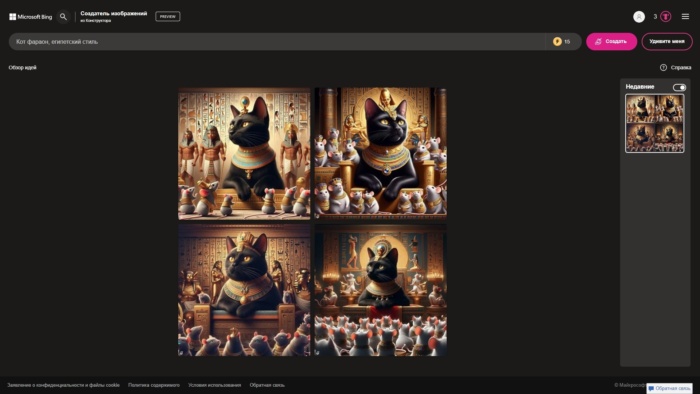The width and height of the screenshot is (700, 394).
Task: Open the Microsoft Bing logo link
Action: coord(30,17)
